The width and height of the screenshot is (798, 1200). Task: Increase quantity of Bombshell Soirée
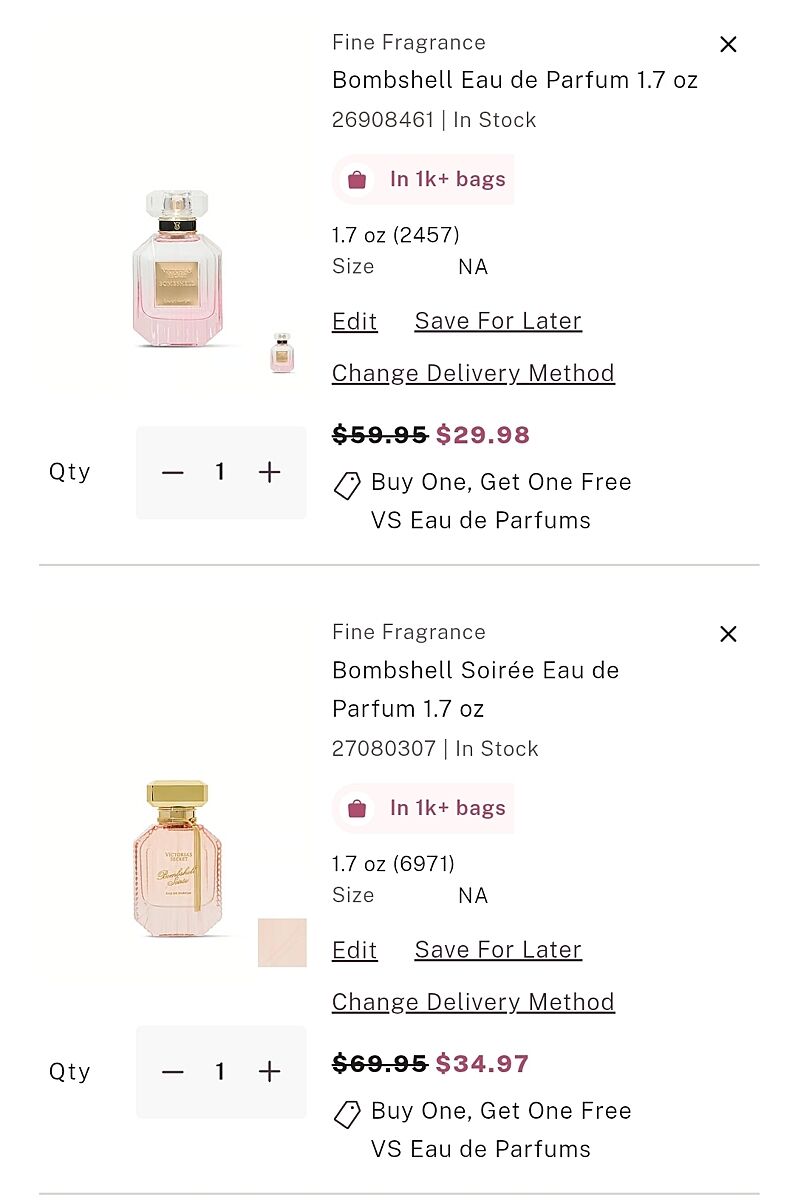269,1072
